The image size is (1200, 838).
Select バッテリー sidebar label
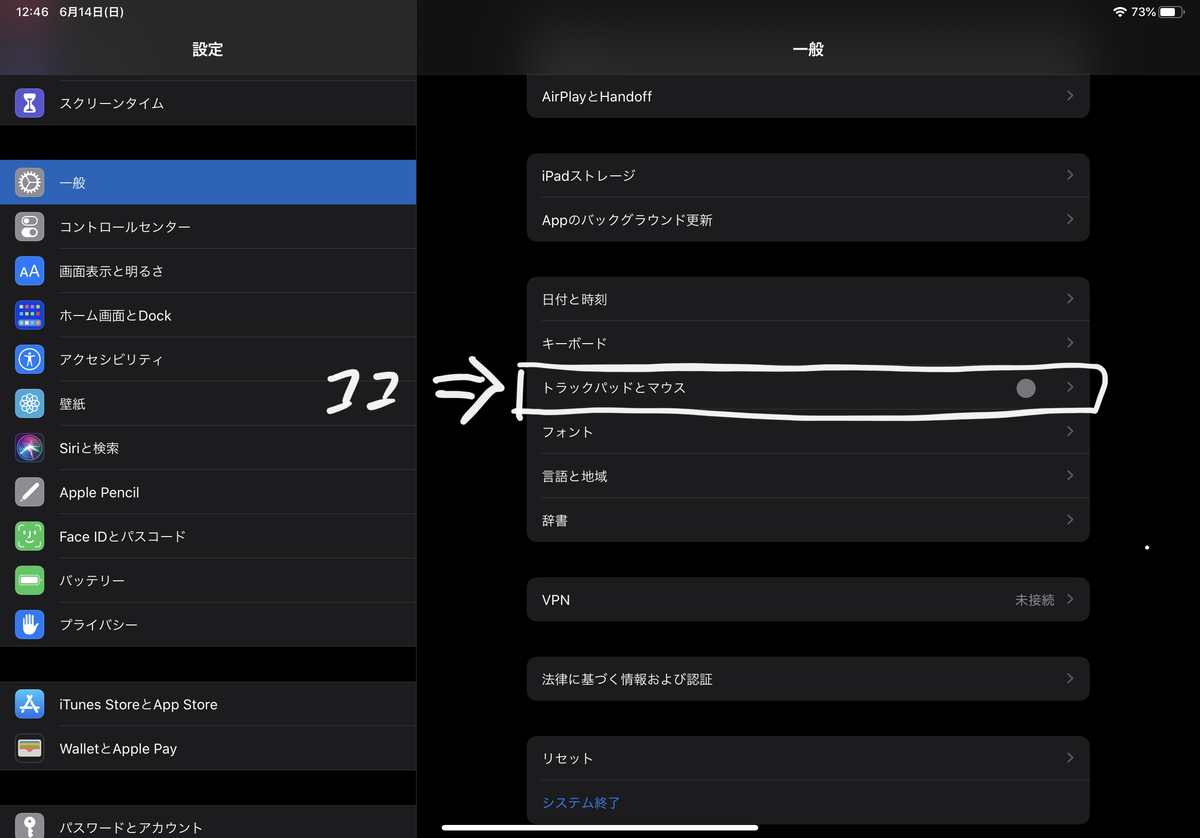[92, 580]
